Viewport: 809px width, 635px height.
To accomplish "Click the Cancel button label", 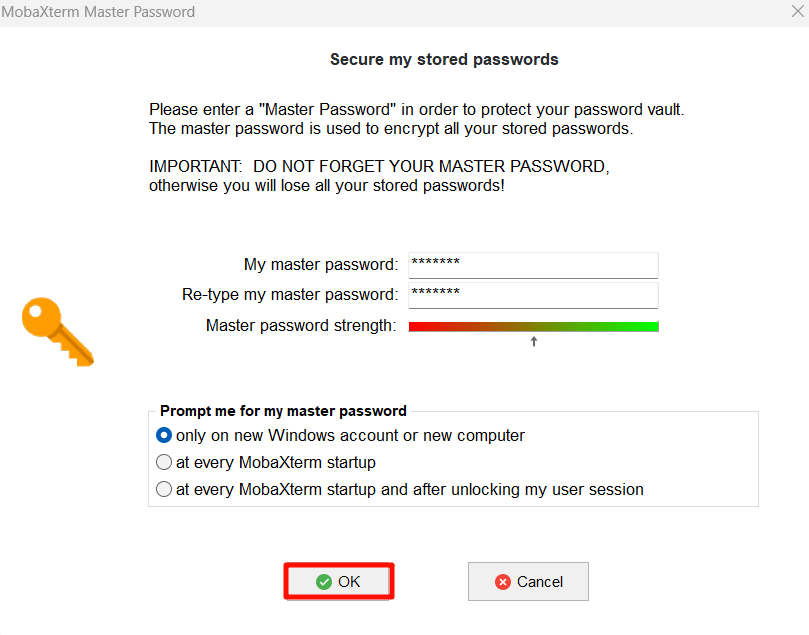I will [x=540, y=582].
